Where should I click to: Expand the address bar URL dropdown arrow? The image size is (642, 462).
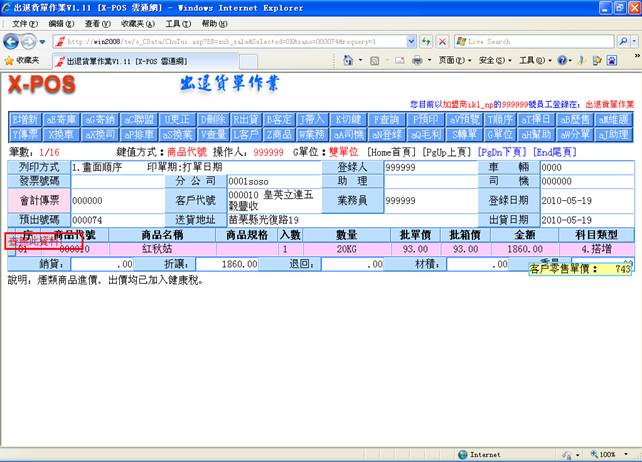click(412, 42)
